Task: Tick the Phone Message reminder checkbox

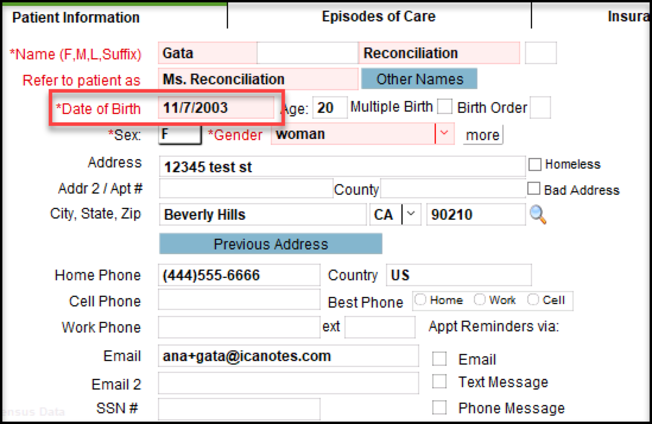Action: 439,407
